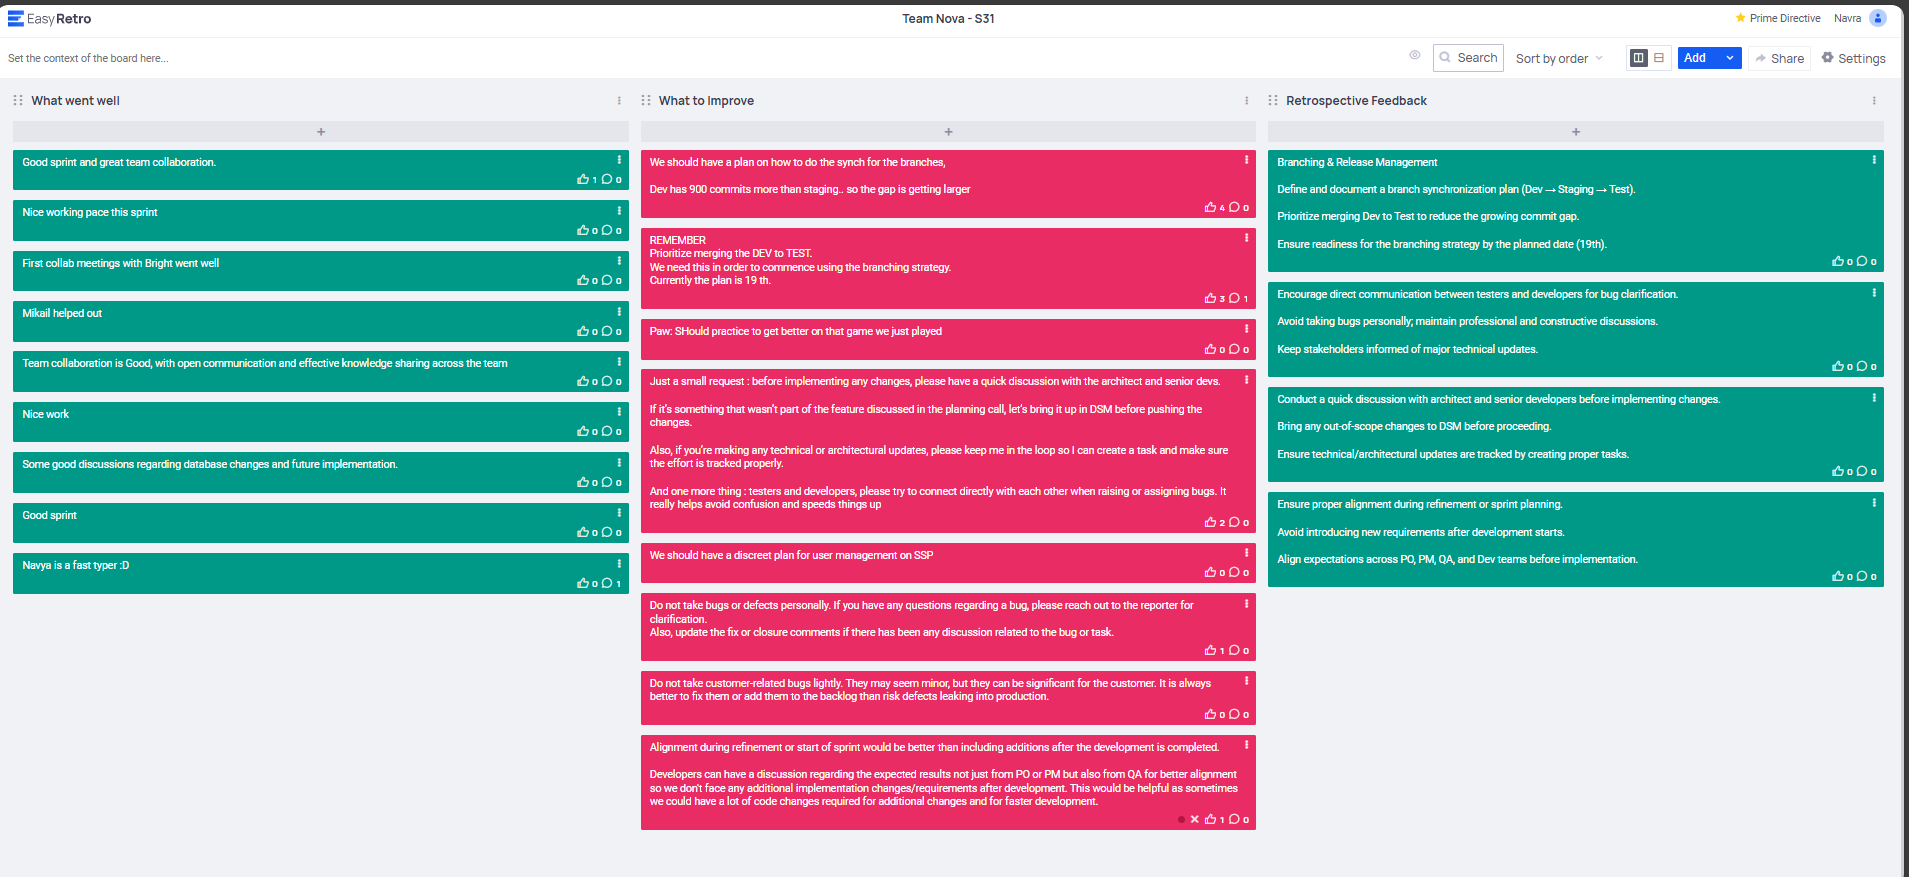Open options for the 'REMEMBER' card

coord(1246,238)
